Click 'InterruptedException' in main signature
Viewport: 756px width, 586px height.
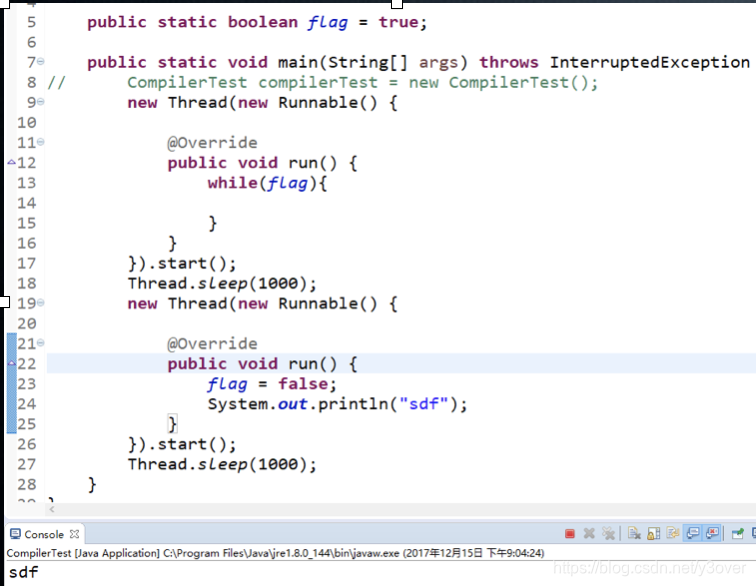click(649, 62)
